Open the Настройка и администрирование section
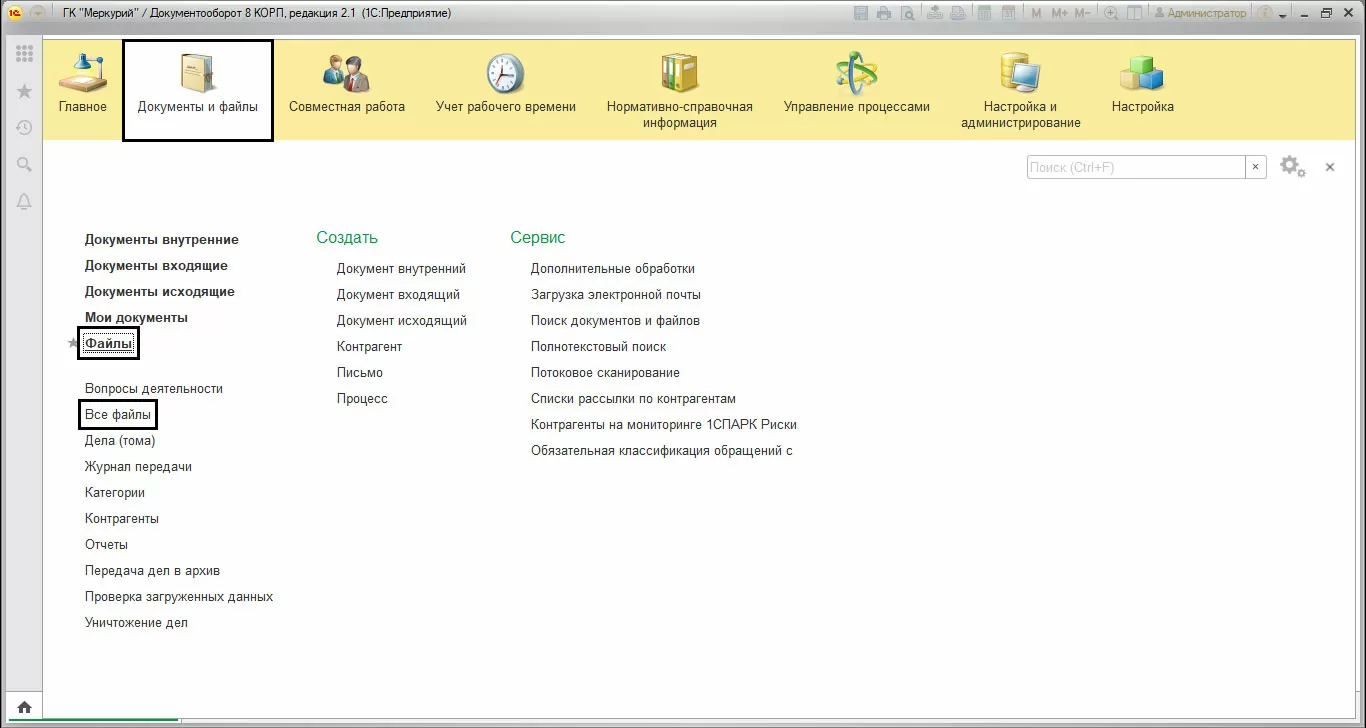 tap(1021, 92)
